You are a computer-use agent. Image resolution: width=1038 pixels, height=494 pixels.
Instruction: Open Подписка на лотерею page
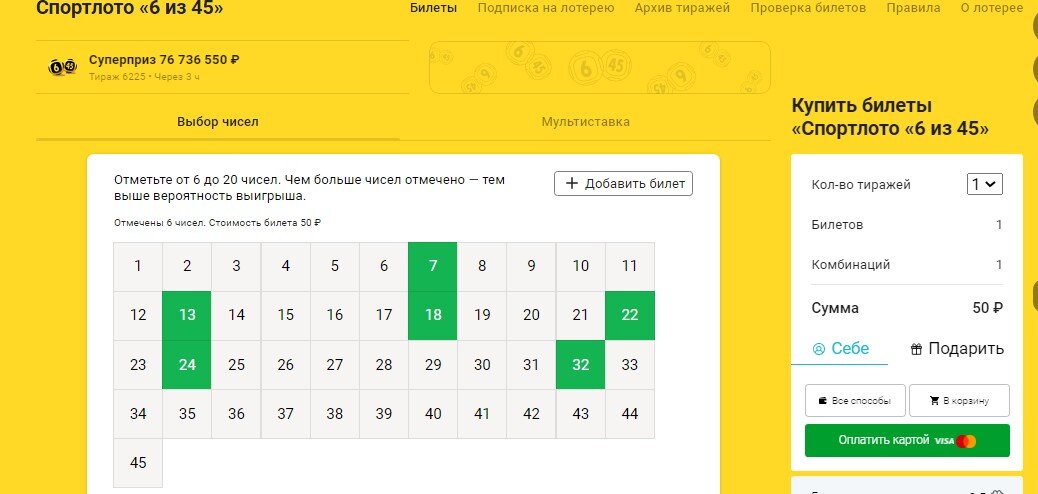[546, 8]
